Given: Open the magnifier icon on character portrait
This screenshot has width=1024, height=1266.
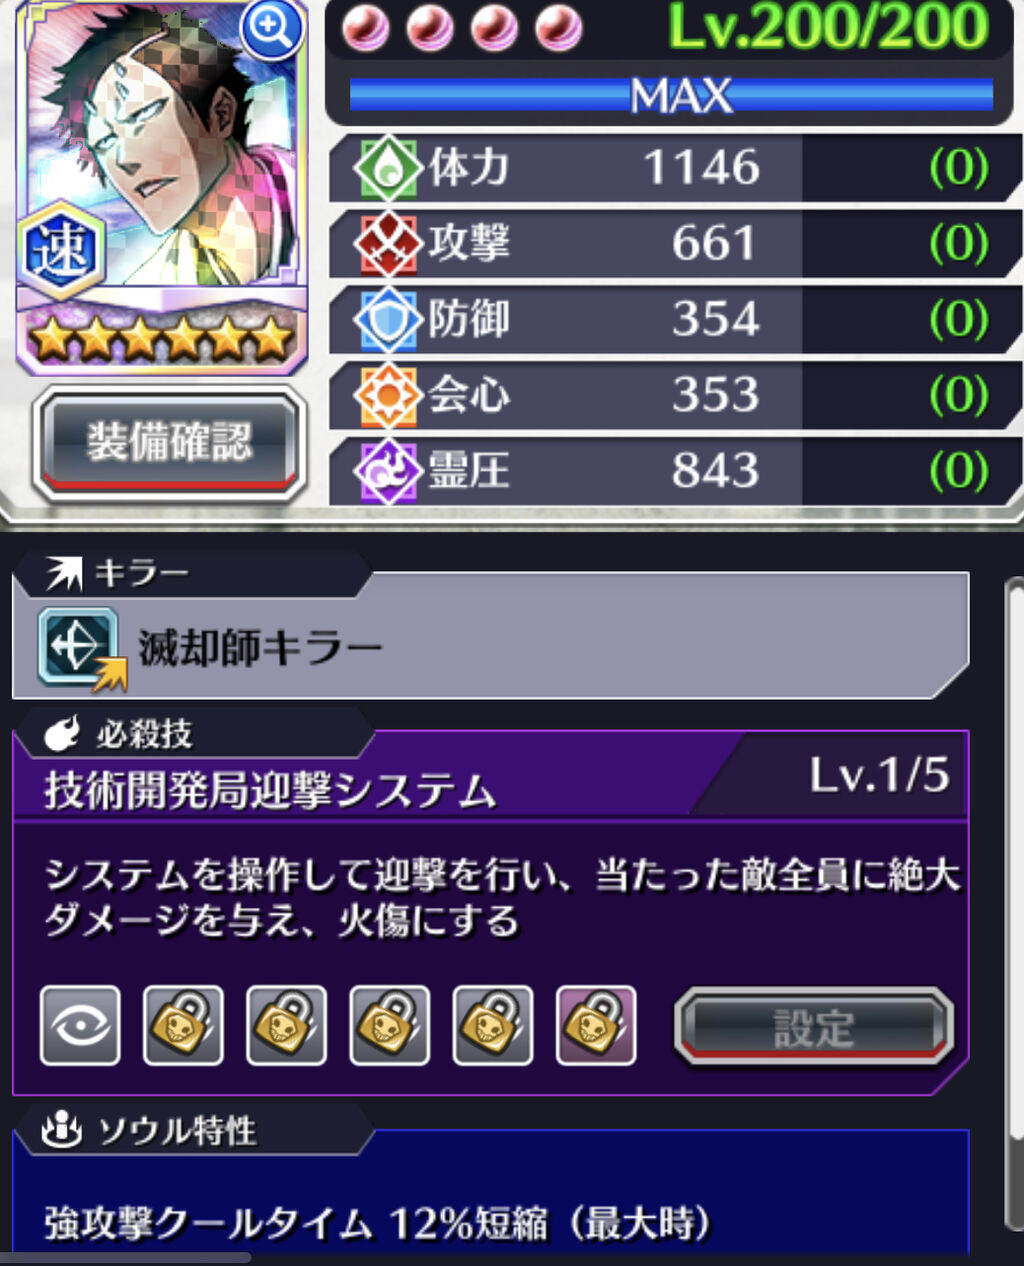Looking at the screenshot, I should 271,30.
